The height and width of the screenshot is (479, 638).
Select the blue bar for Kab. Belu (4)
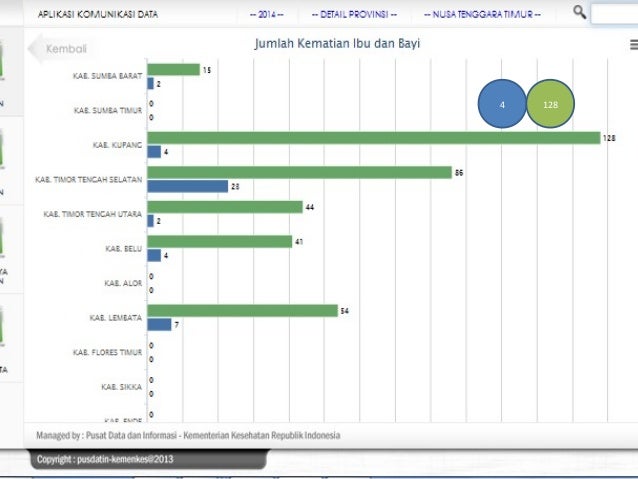pos(154,256)
